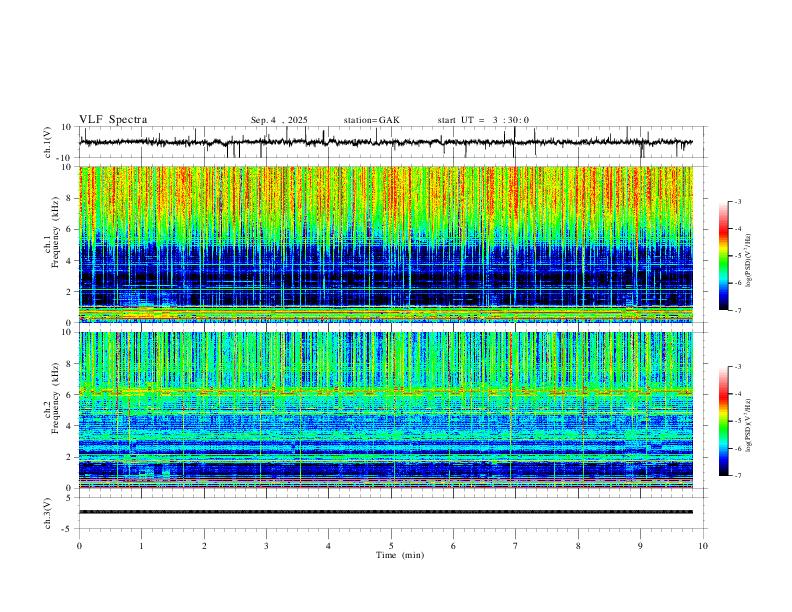Image resolution: width=792 pixels, height=612 pixels.
Task: Click the time axis tick label '0'
Action: coord(79,546)
